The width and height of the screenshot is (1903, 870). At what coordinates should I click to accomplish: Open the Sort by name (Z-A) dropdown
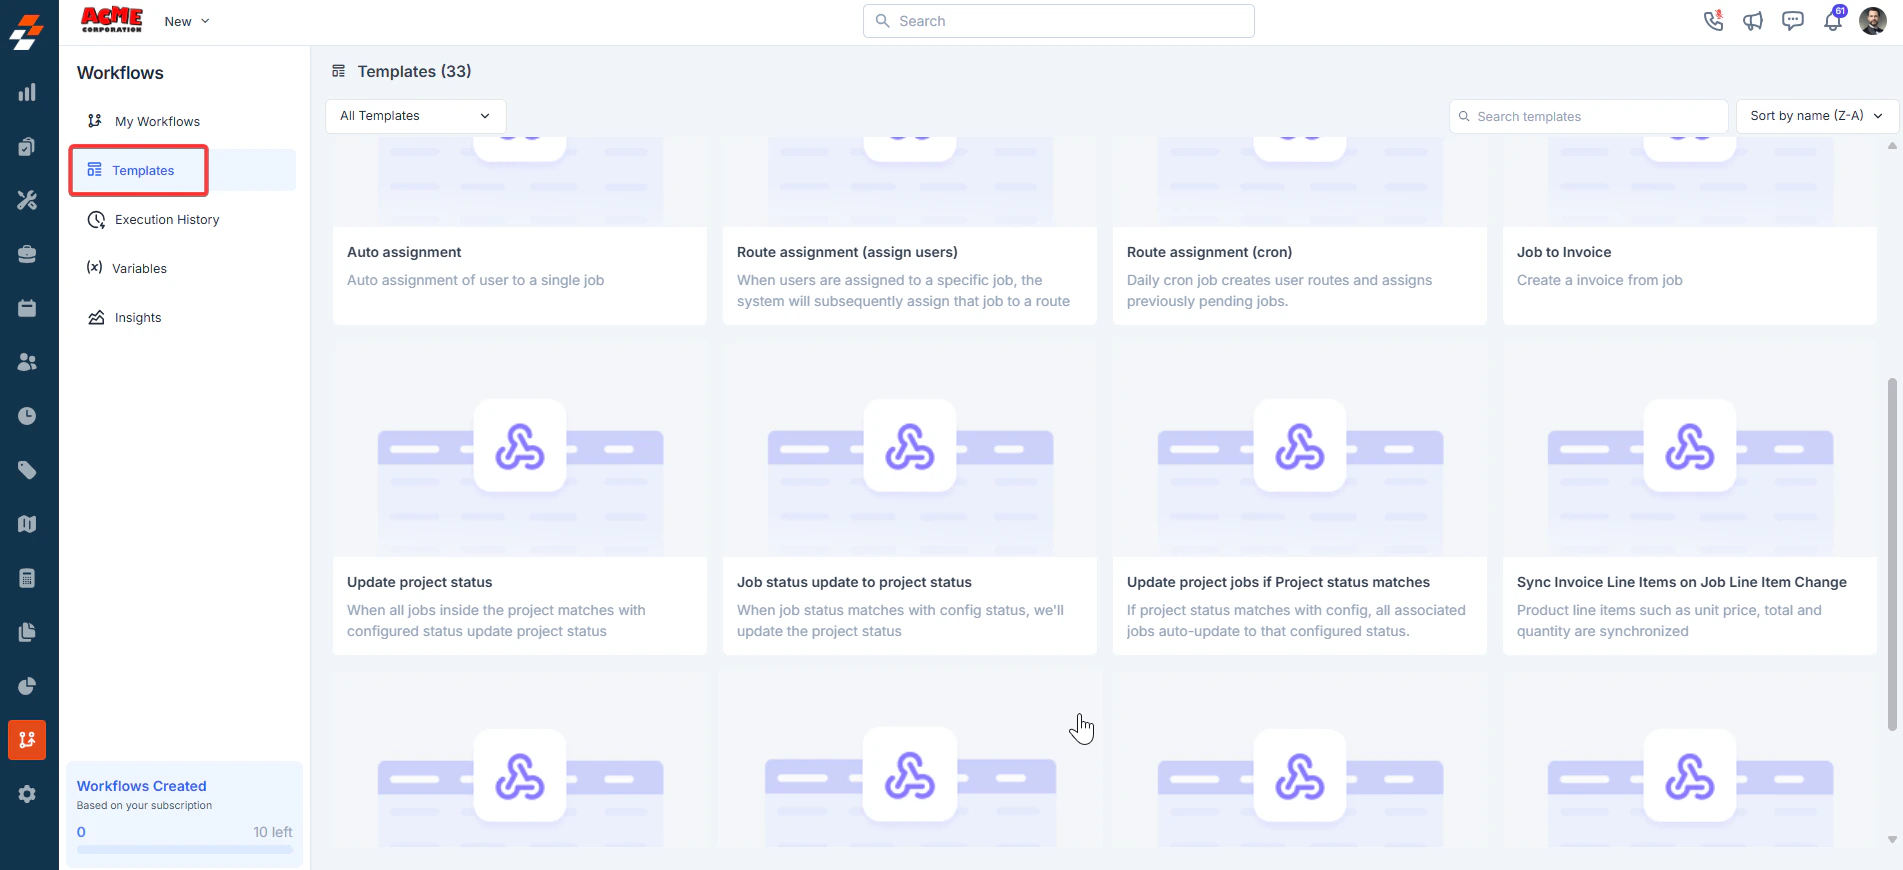coord(1817,116)
